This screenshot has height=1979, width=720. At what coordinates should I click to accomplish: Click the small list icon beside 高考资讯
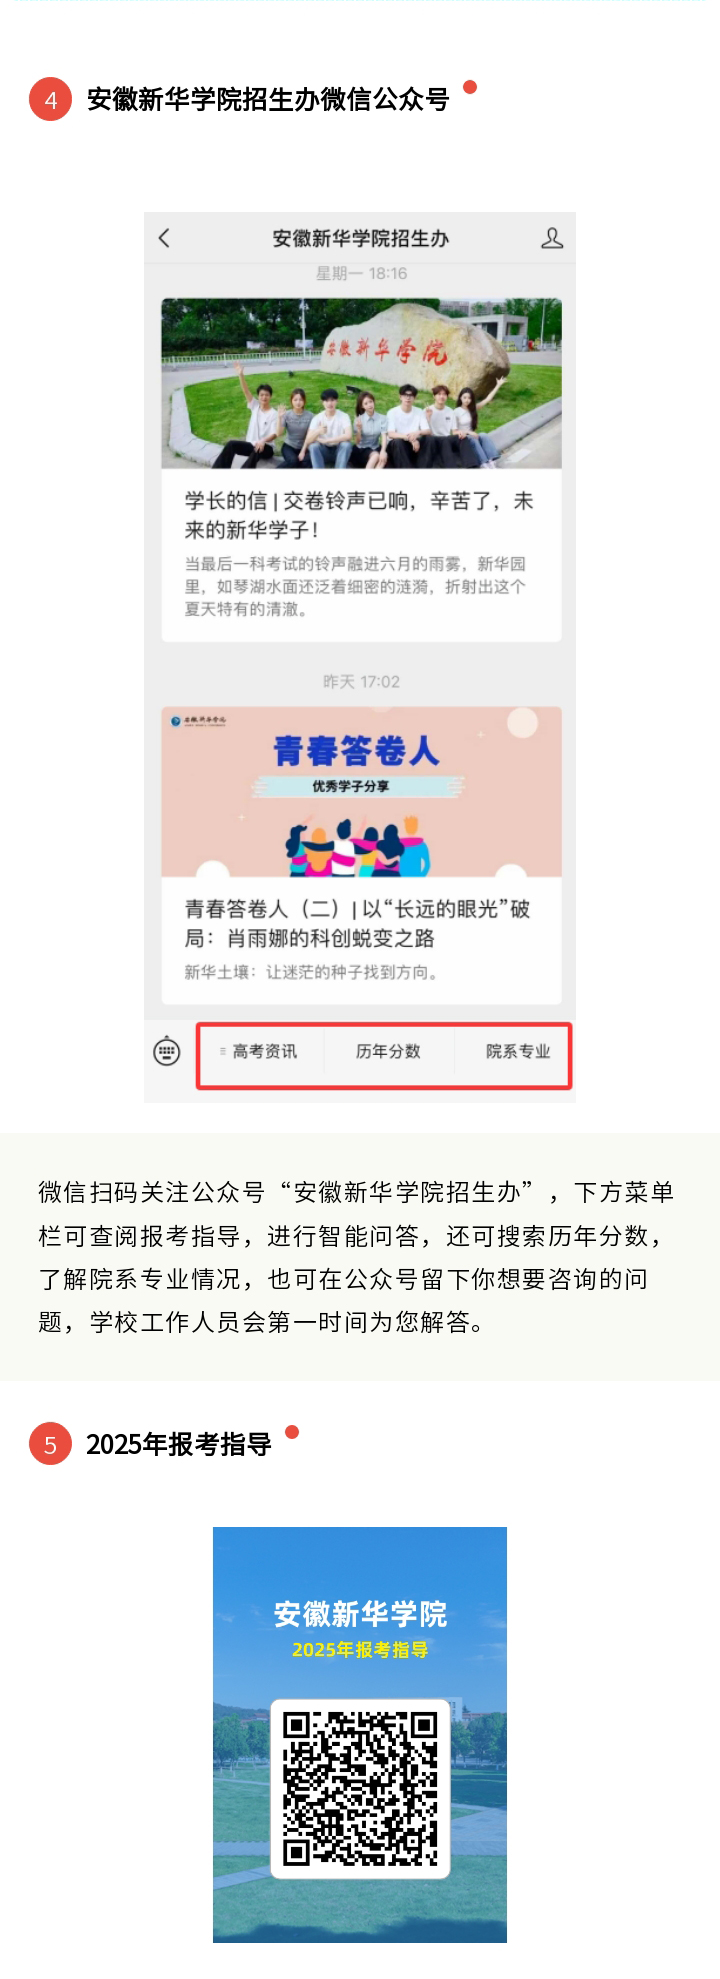[223, 1051]
